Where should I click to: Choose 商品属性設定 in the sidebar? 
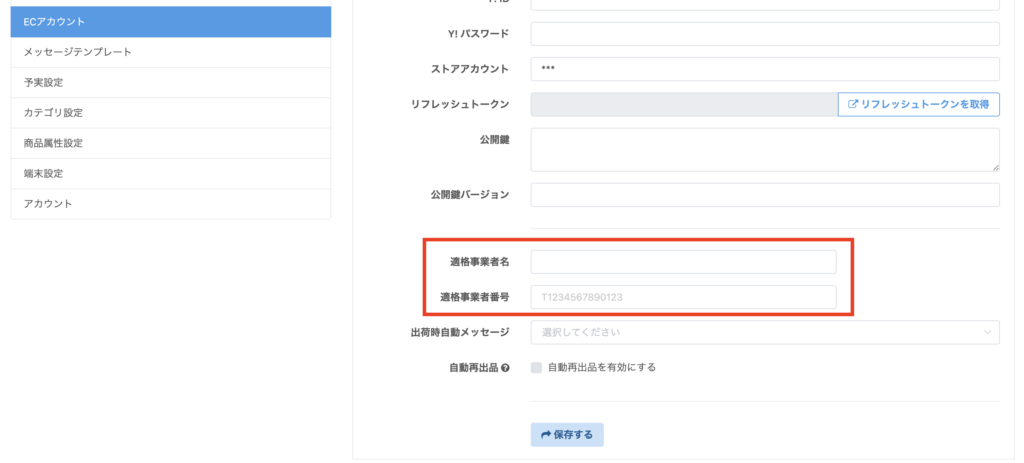[x=170, y=143]
